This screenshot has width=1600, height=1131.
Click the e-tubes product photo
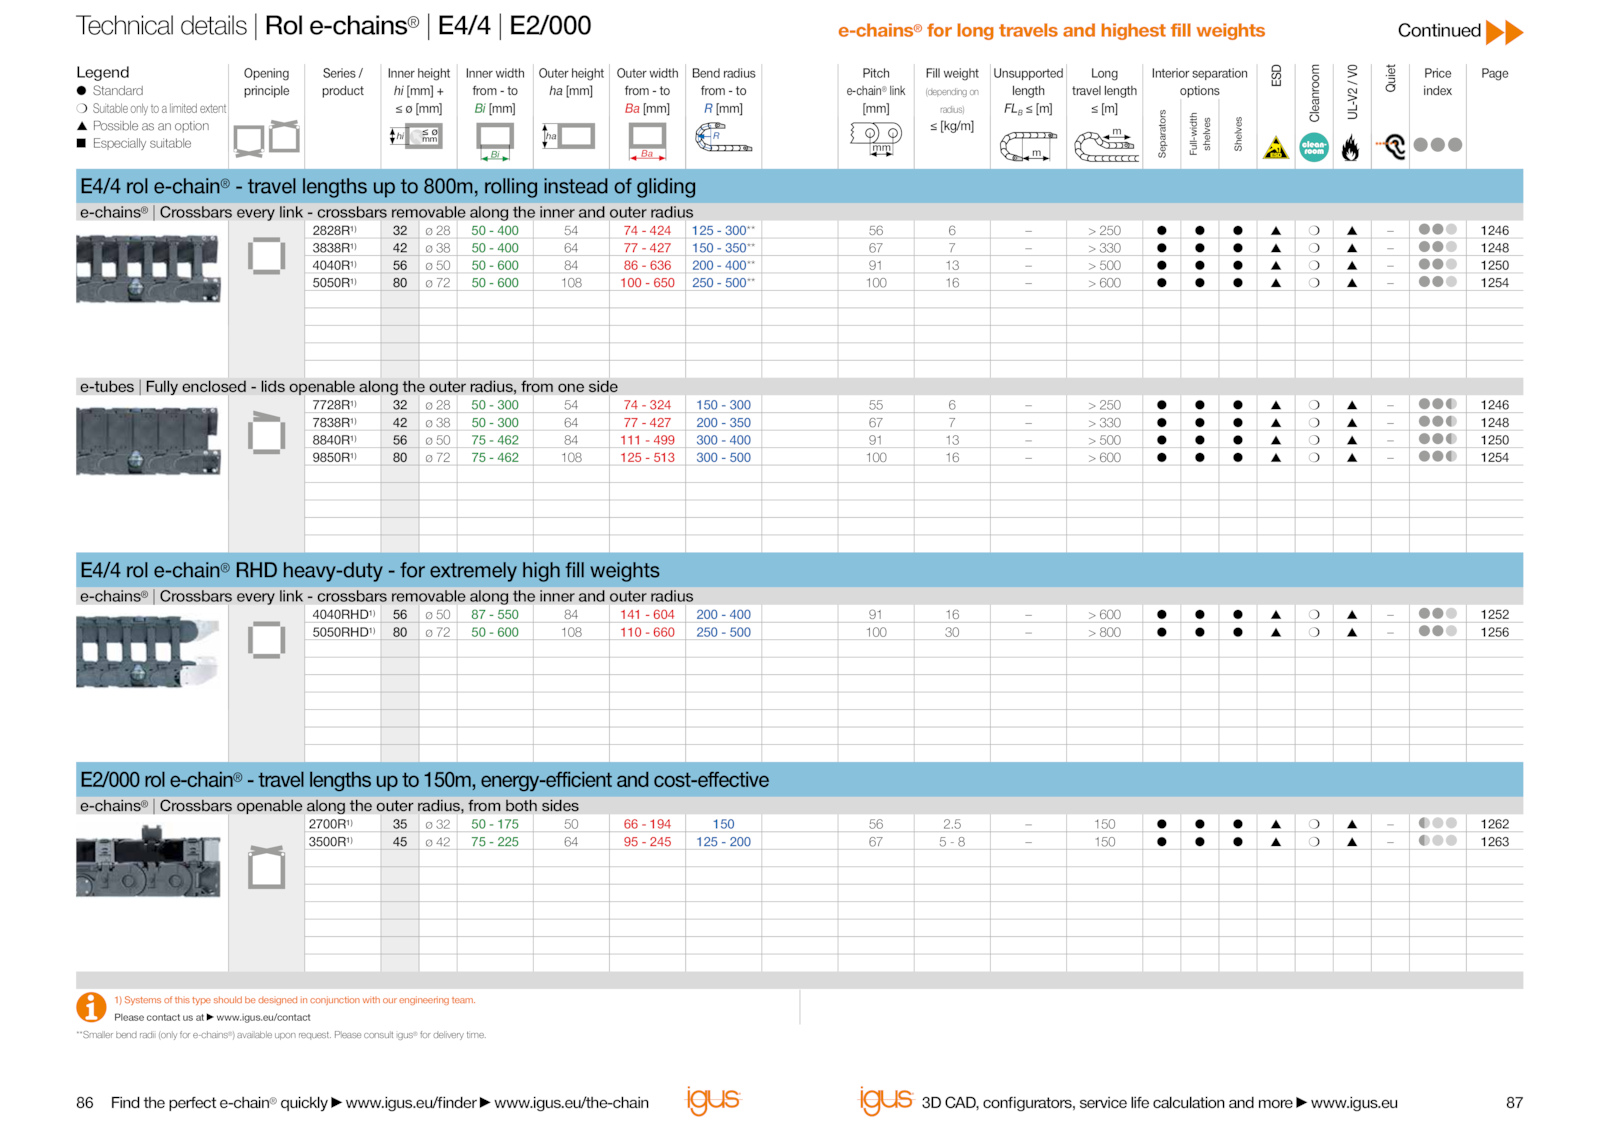click(149, 440)
